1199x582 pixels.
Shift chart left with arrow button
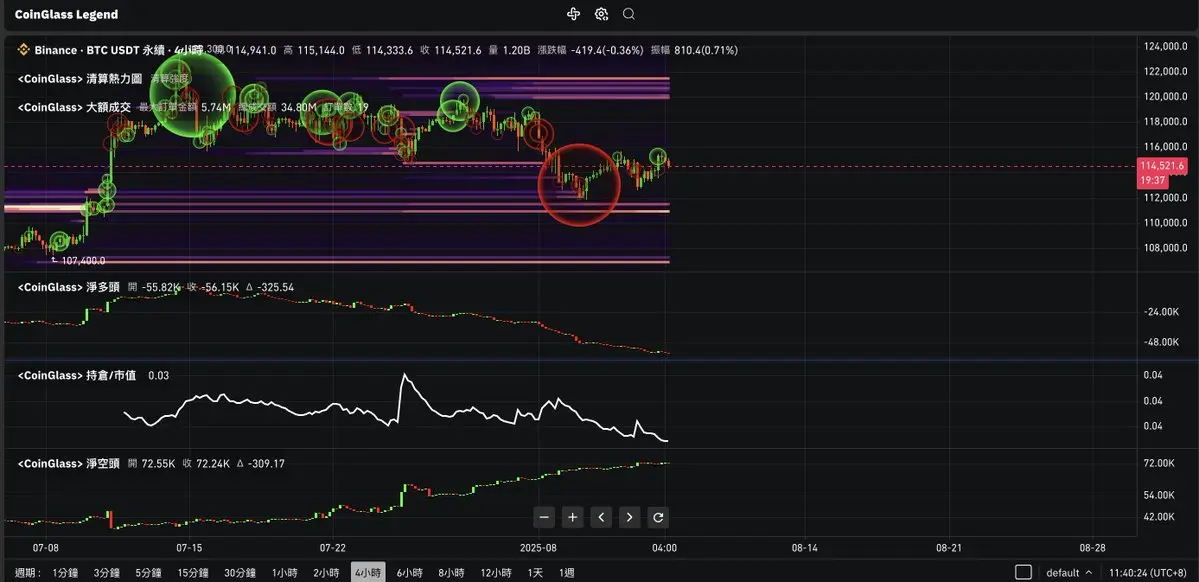601,518
